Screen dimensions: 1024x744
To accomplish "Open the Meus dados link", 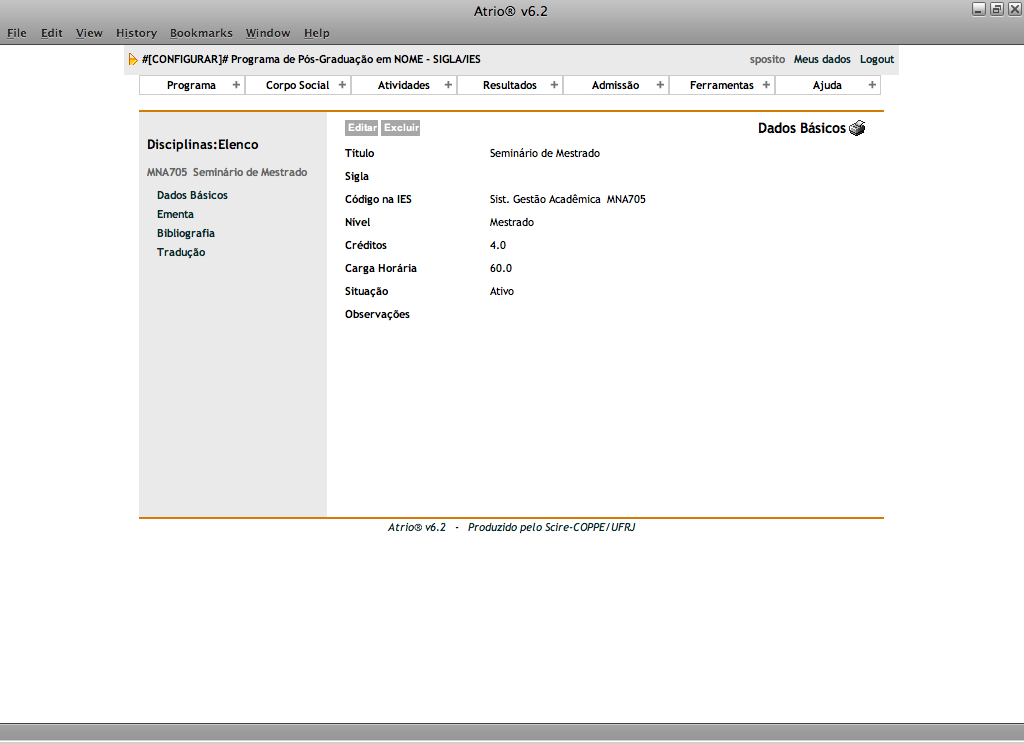I will (x=821, y=60).
